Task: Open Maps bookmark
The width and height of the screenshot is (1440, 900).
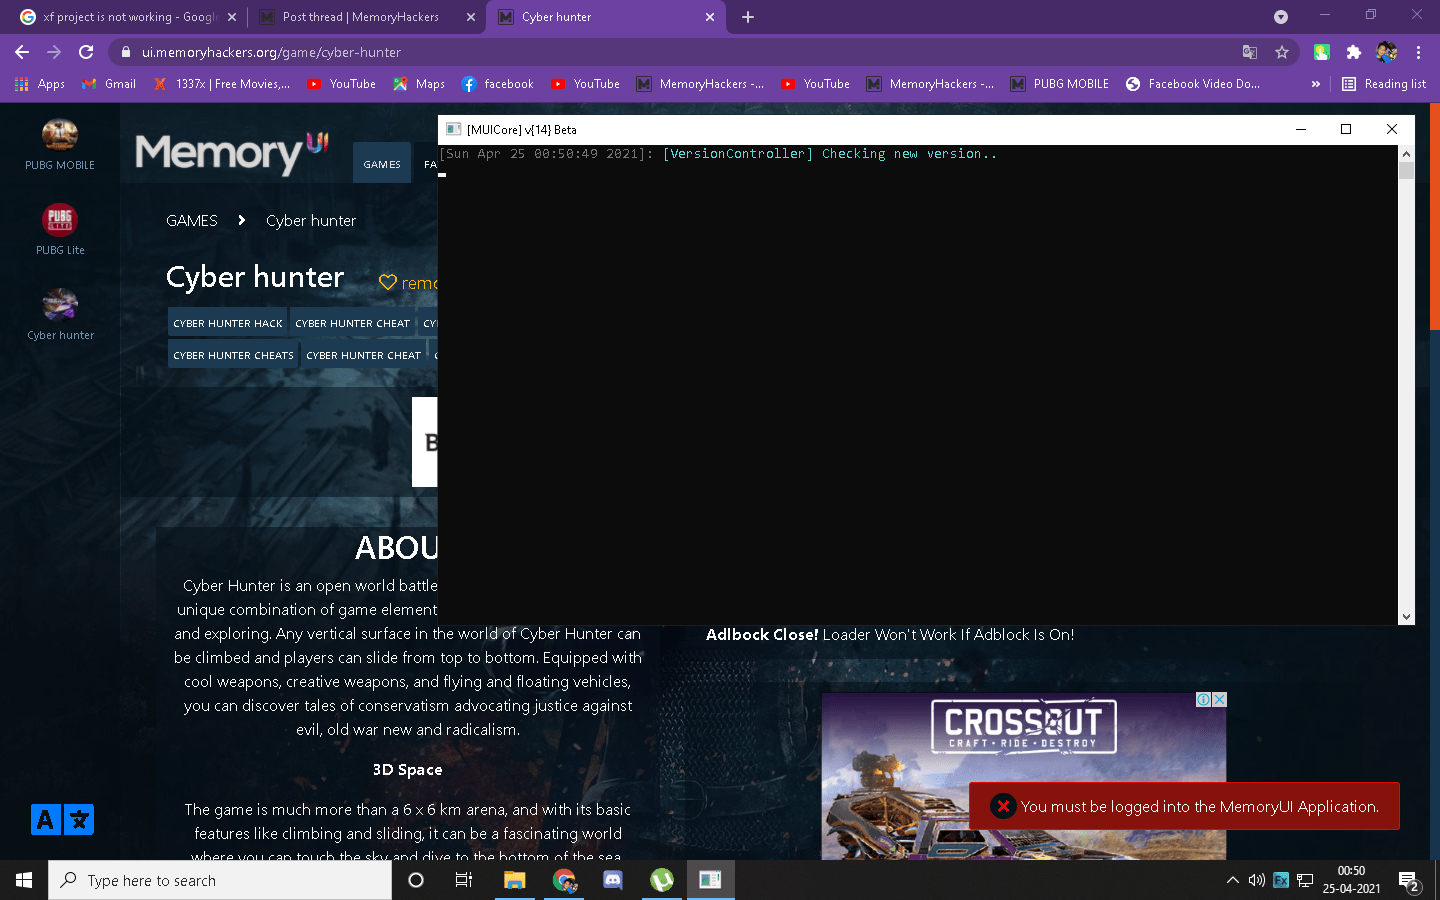Action: coord(419,84)
